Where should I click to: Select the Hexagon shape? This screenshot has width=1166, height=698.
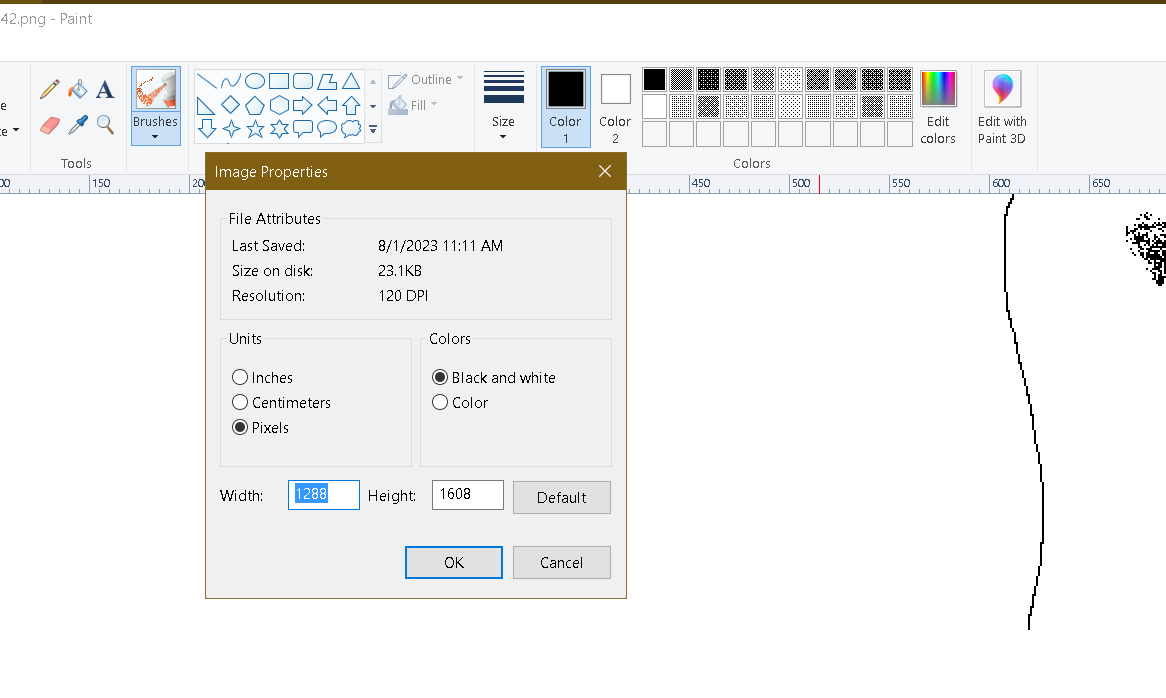click(279, 105)
